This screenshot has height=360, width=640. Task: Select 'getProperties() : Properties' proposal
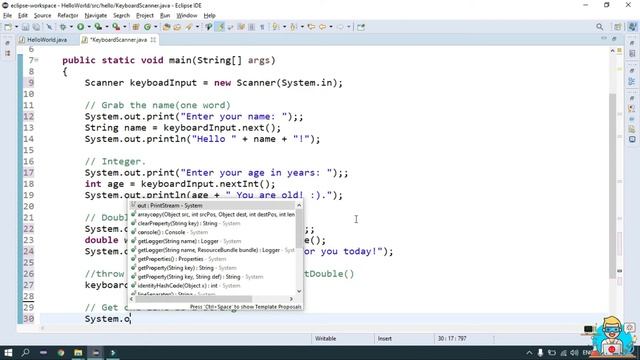[x=212, y=259]
